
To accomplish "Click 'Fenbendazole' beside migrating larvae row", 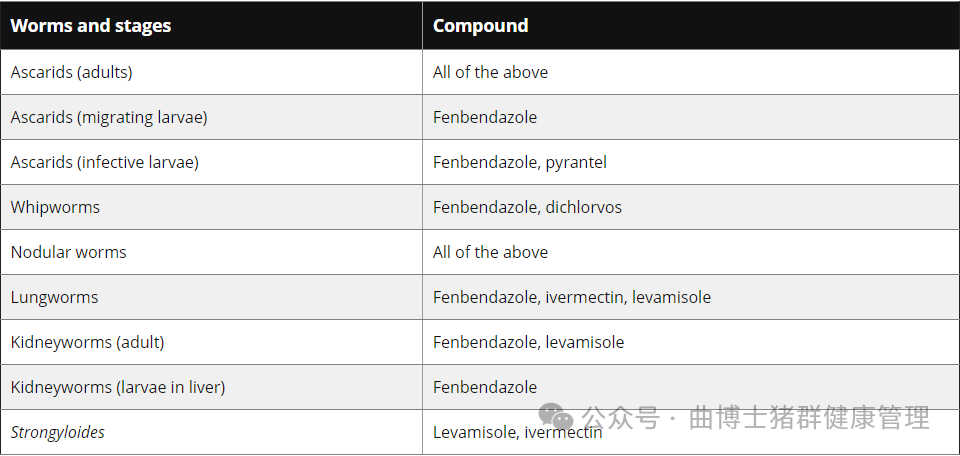I will pyautogui.click(x=485, y=117).
